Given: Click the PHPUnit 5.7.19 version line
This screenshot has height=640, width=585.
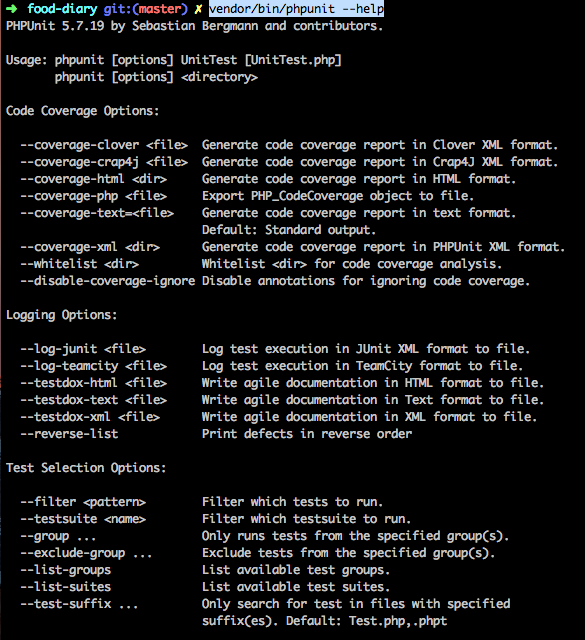Looking at the screenshot, I should pyautogui.click(x=194, y=26).
